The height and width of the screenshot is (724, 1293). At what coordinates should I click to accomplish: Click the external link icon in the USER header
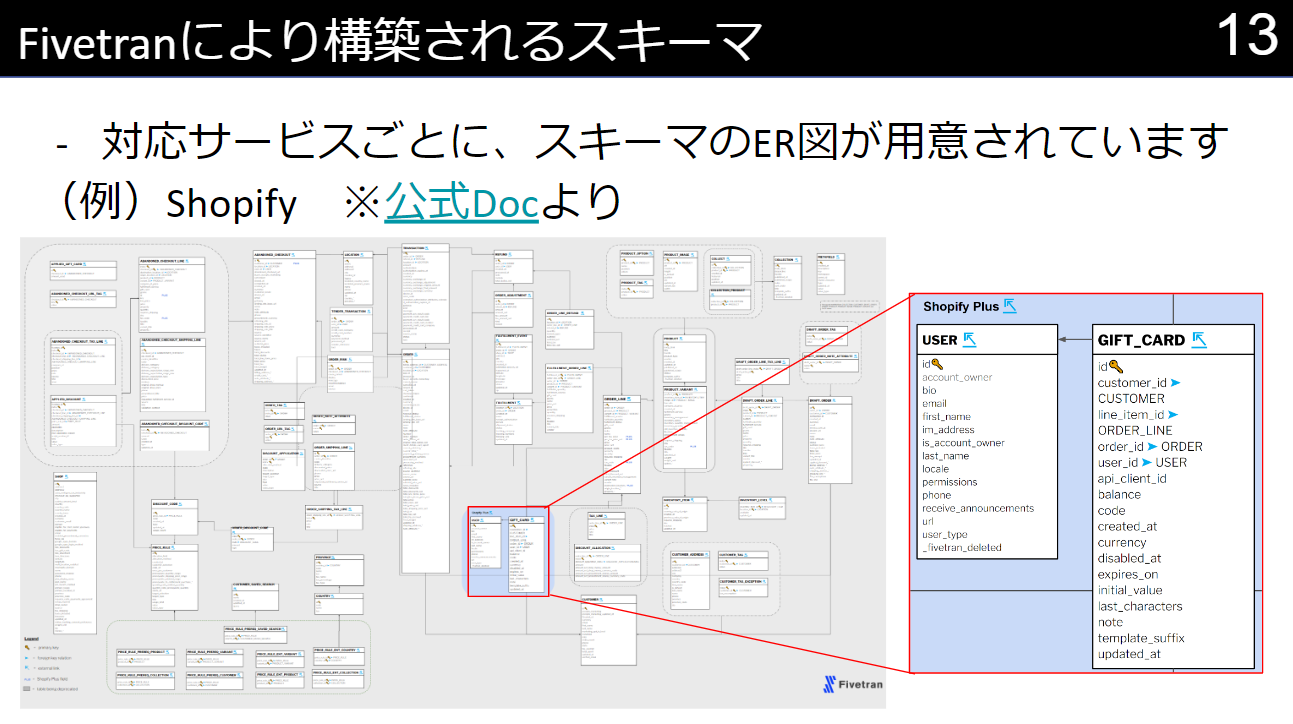(x=969, y=340)
